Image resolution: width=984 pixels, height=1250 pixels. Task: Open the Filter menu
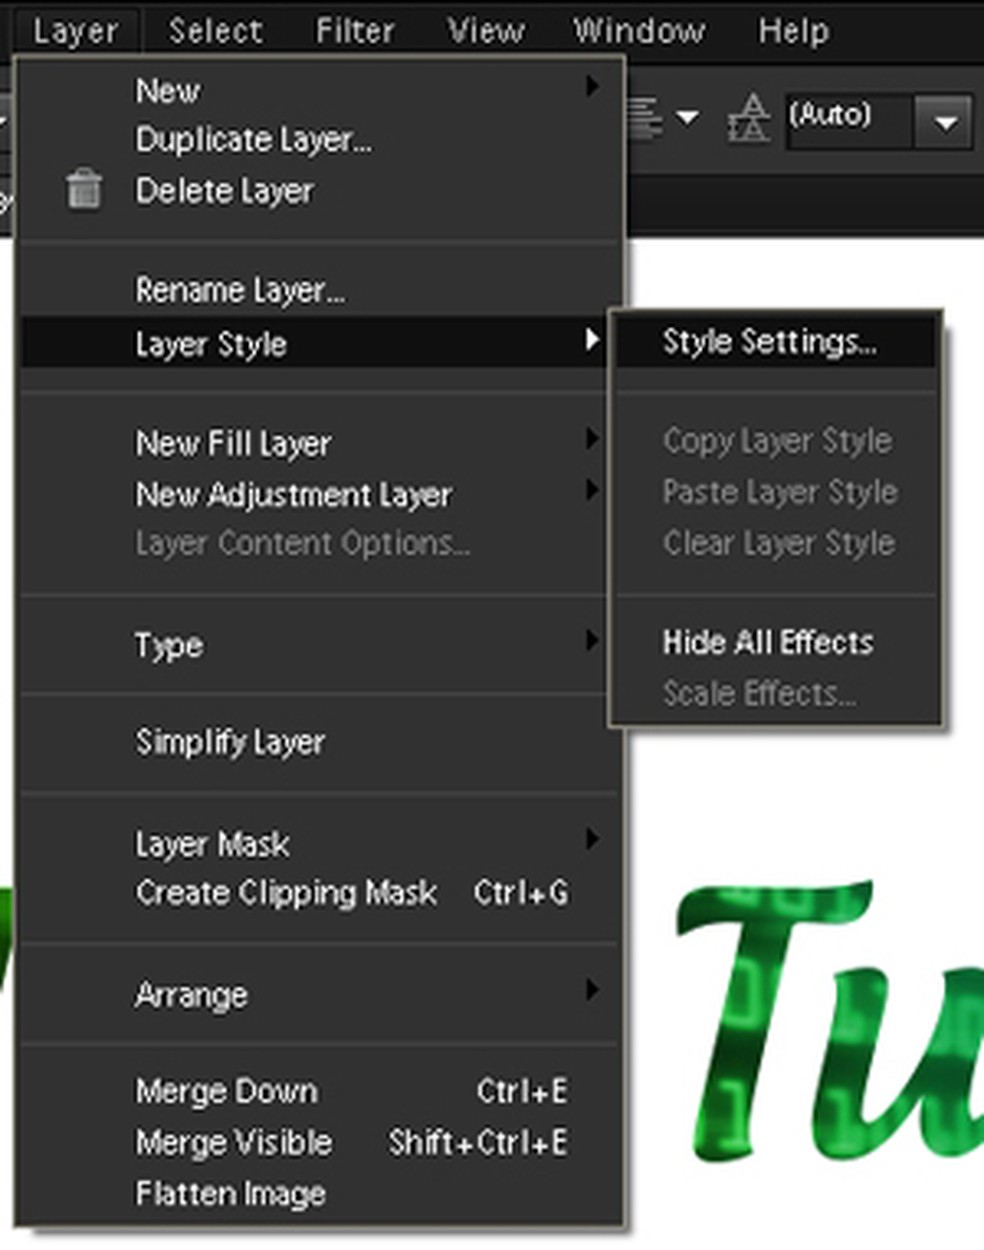coord(355,31)
